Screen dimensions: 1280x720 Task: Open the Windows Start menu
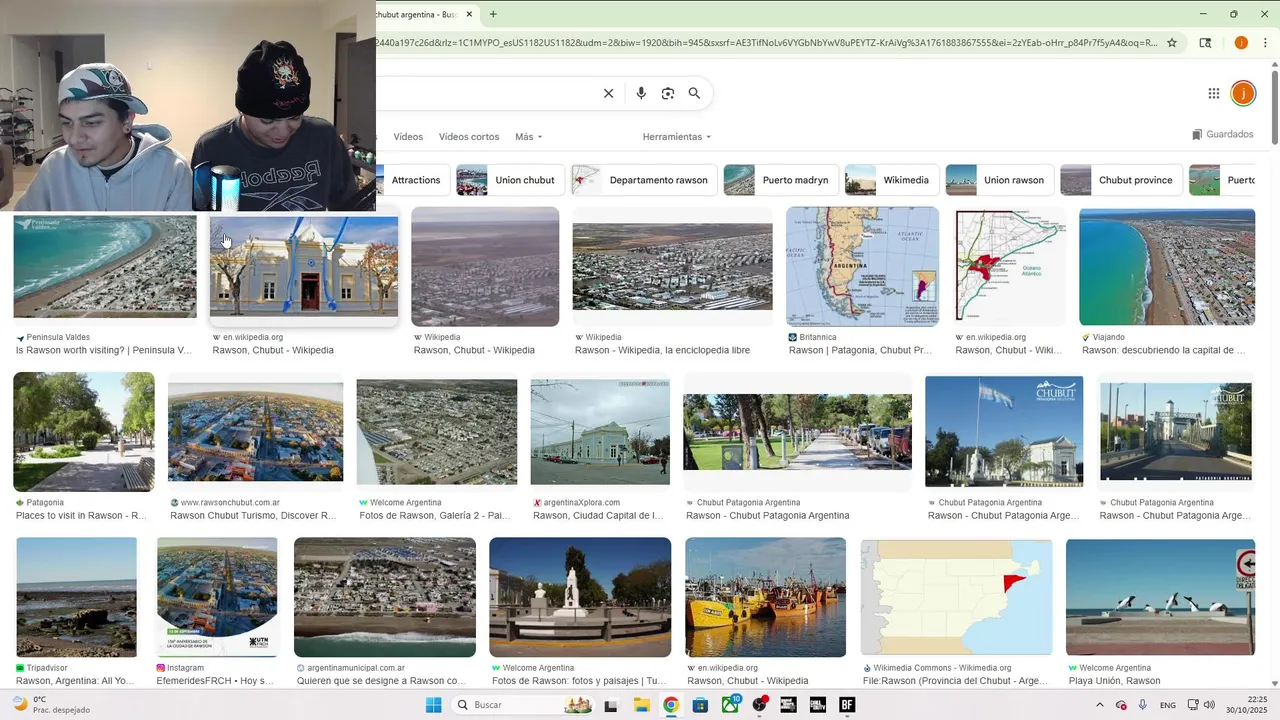coord(433,705)
